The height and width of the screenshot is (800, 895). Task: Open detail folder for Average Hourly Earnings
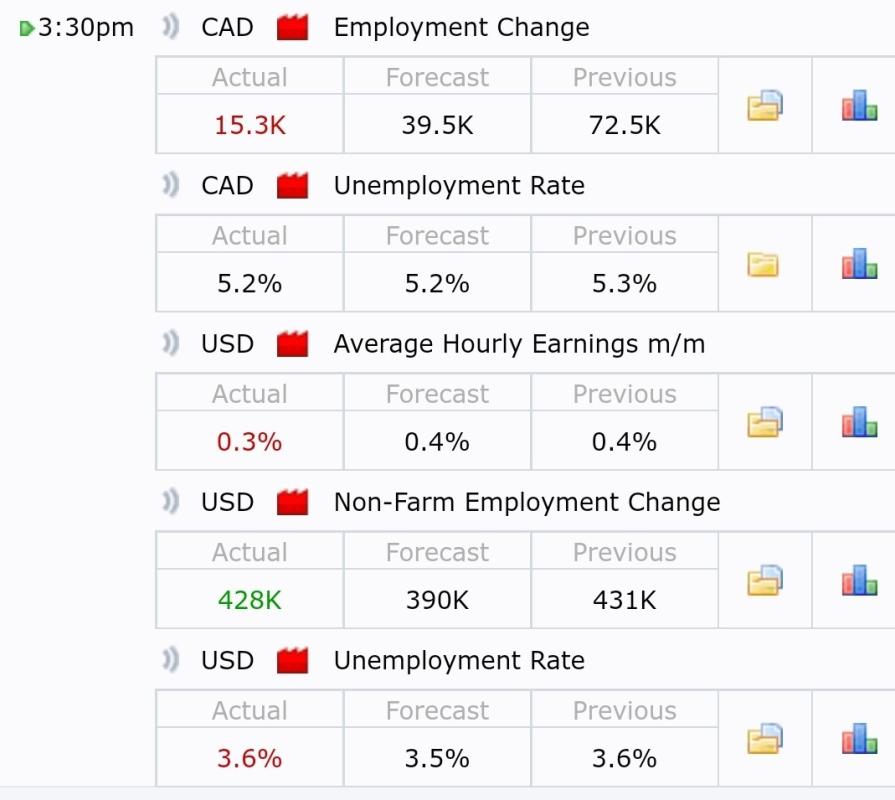click(765, 422)
